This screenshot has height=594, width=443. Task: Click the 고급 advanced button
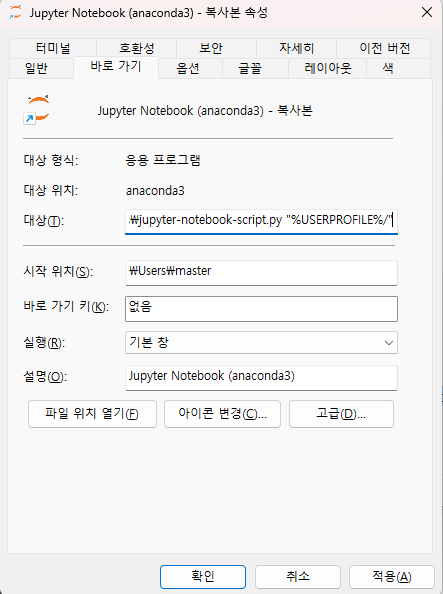[341, 414]
